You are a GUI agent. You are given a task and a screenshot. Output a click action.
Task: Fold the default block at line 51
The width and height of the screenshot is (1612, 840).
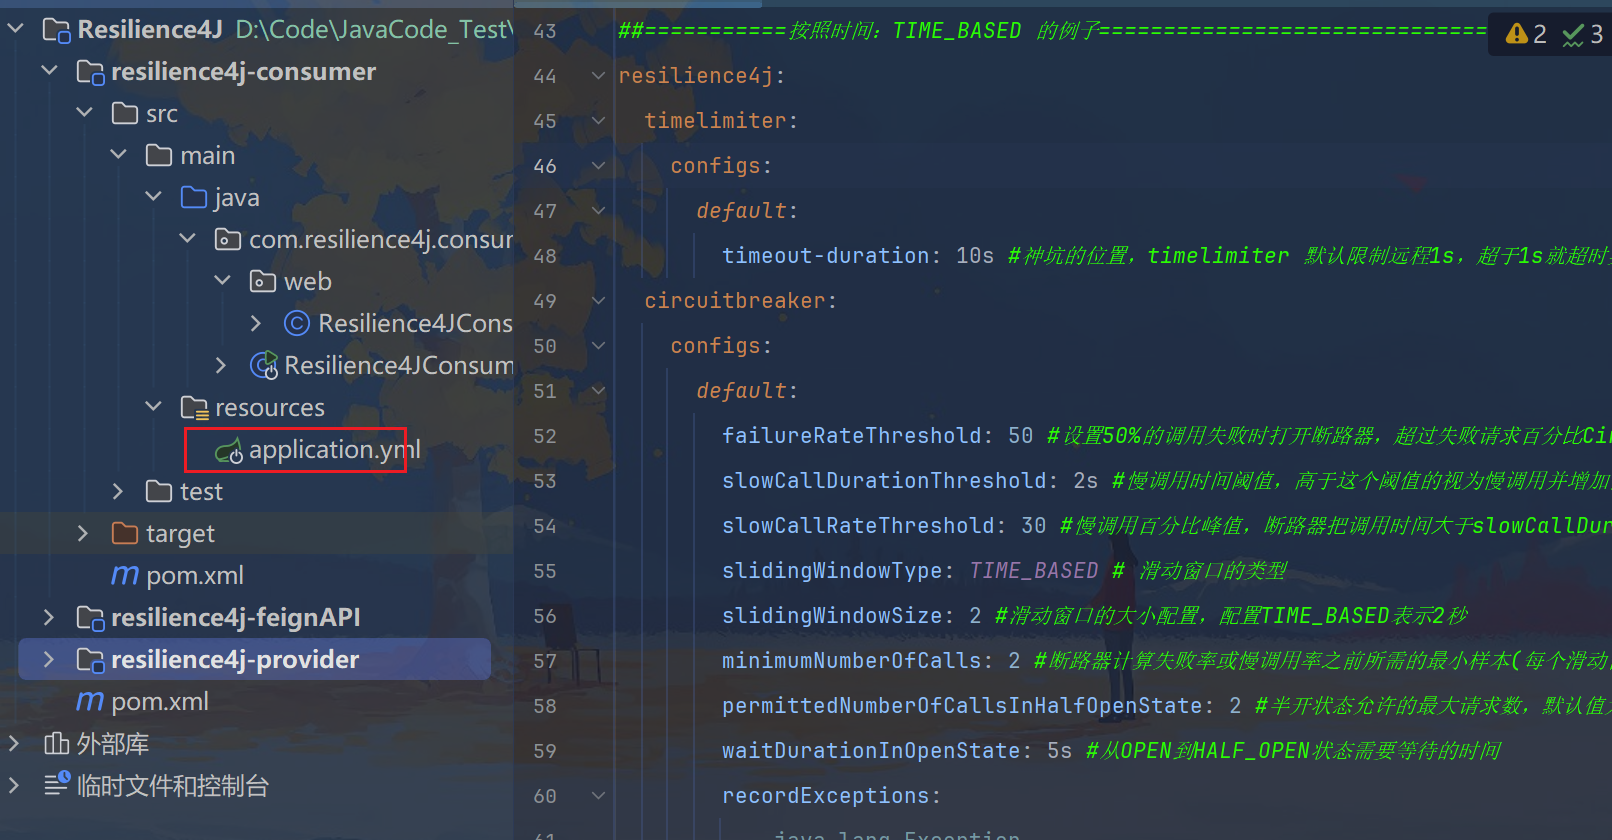(x=598, y=391)
